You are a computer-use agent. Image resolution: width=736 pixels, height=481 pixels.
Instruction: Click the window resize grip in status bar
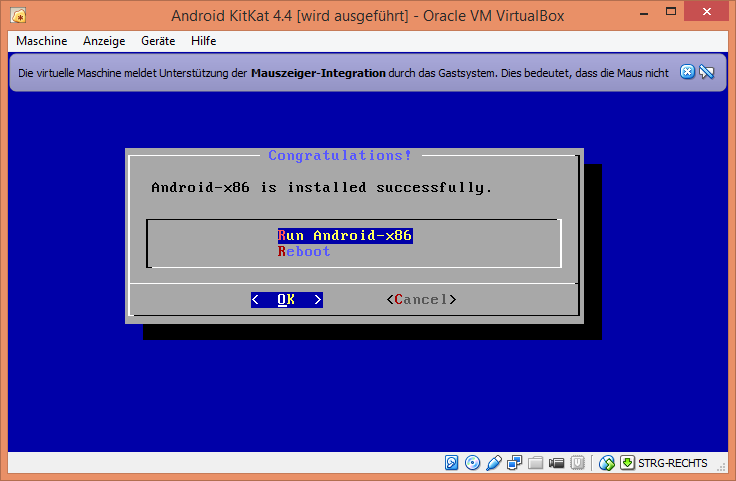coord(721,466)
